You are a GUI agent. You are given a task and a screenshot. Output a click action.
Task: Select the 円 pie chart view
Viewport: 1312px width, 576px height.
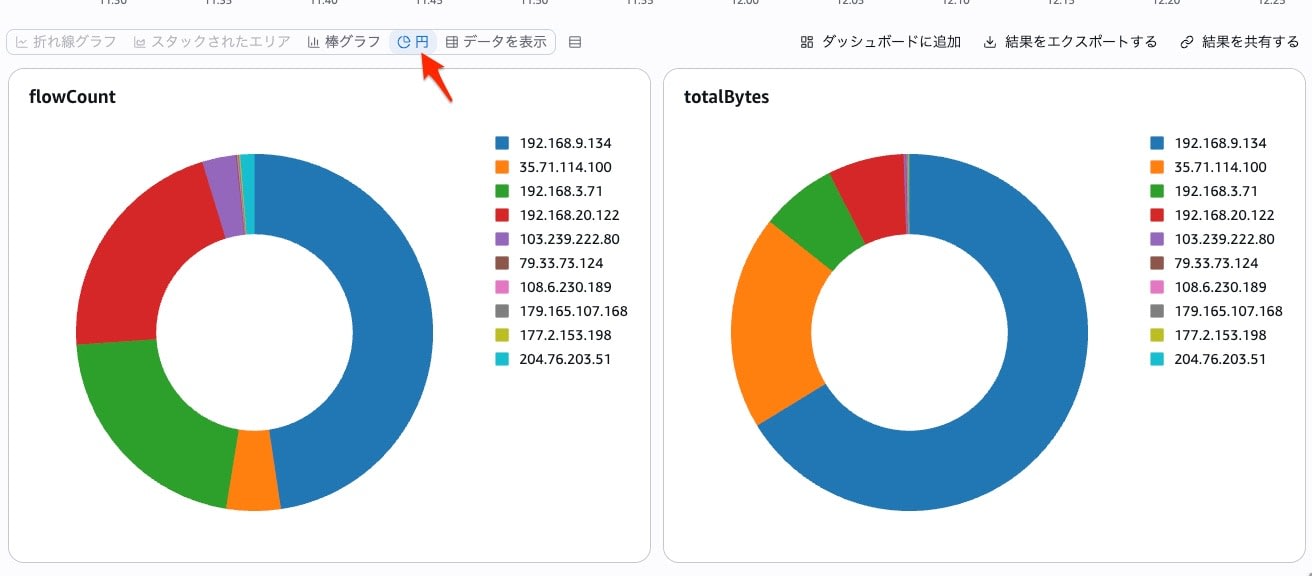413,42
